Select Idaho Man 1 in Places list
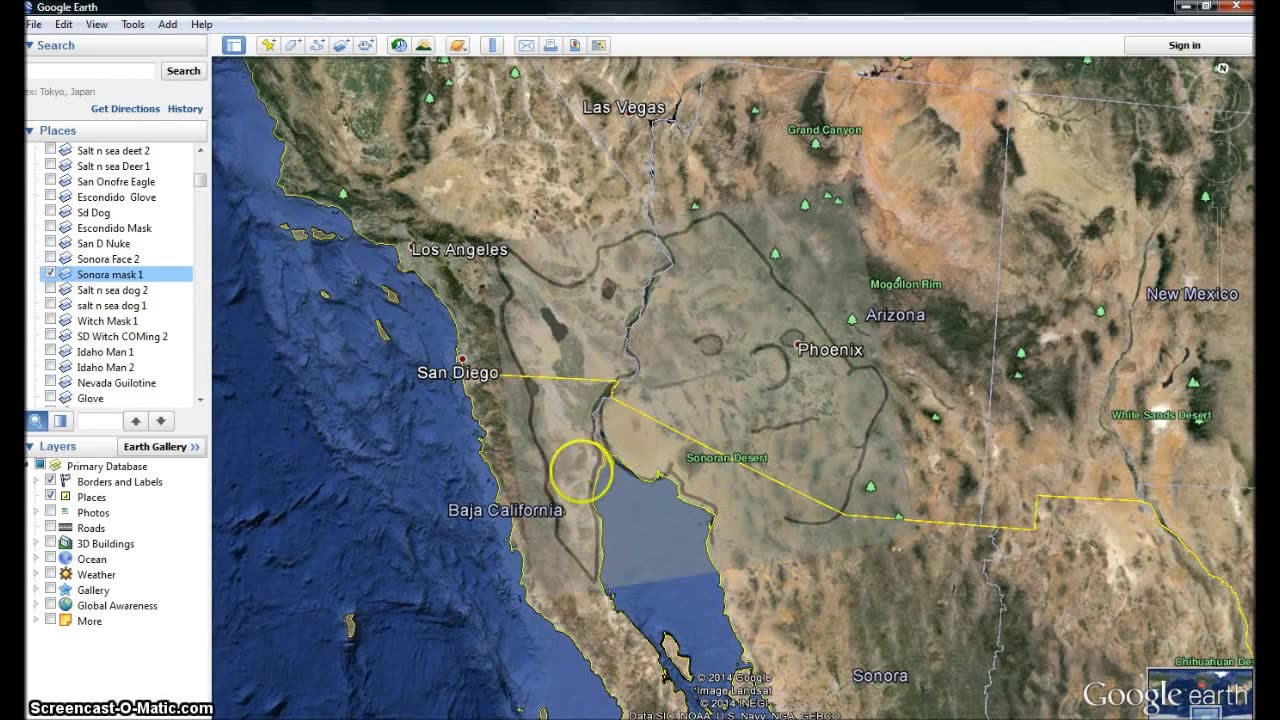The height and width of the screenshot is (720, 1280). point(105,352)
